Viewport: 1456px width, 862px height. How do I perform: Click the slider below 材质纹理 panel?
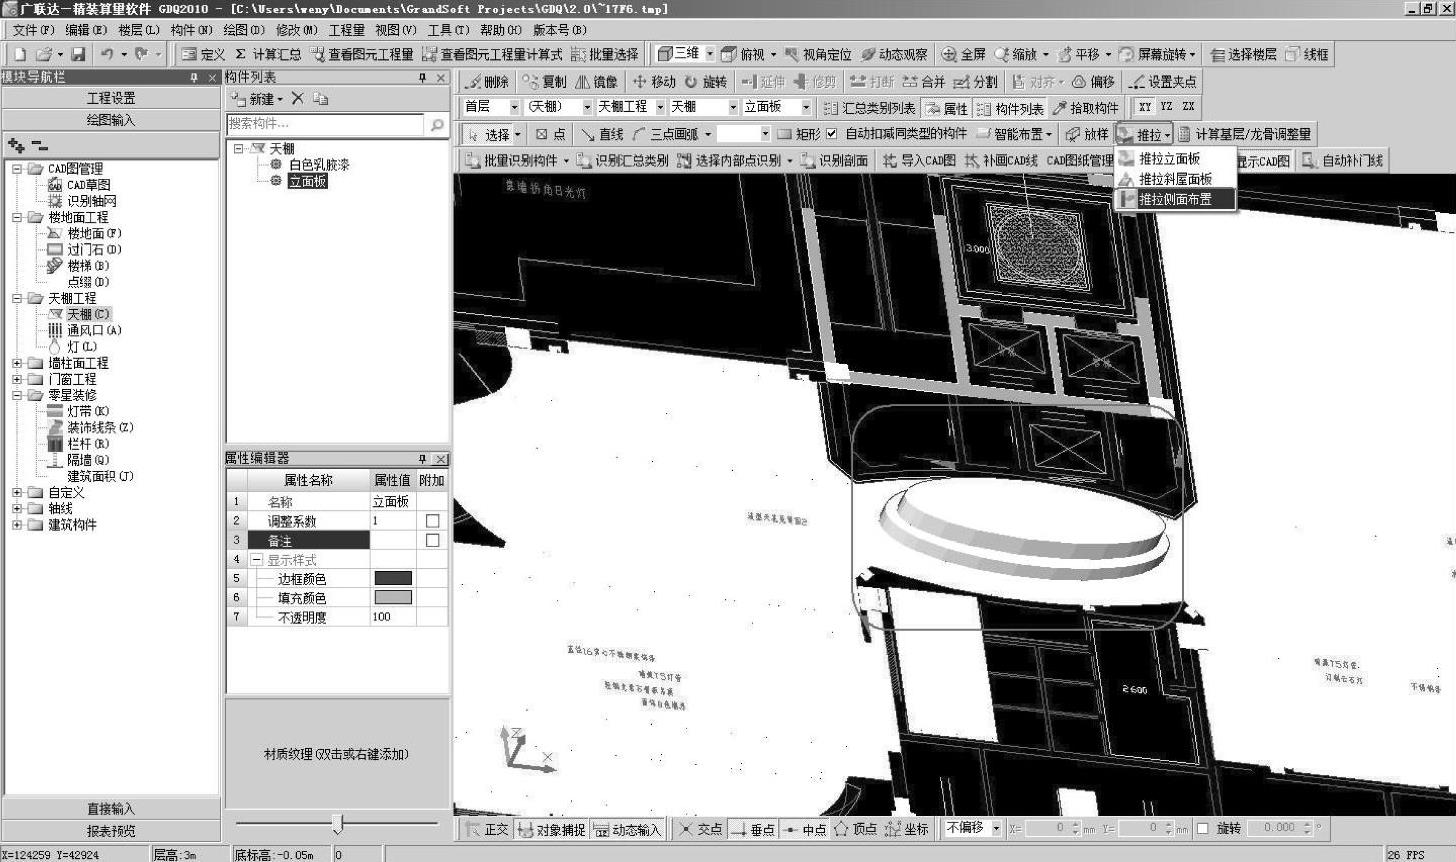tap(338, 824)
